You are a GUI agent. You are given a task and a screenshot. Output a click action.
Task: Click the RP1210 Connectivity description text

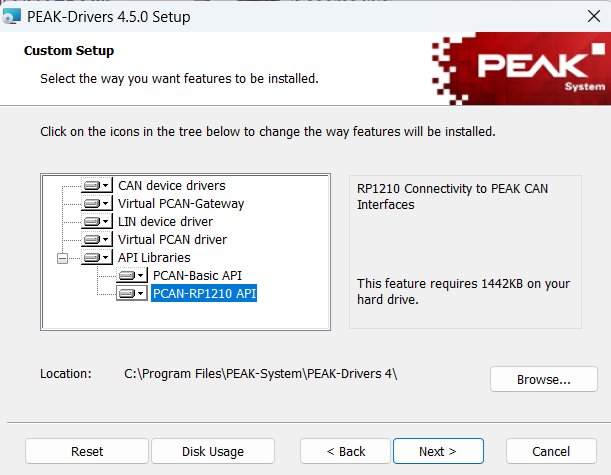tap(452, 196)
